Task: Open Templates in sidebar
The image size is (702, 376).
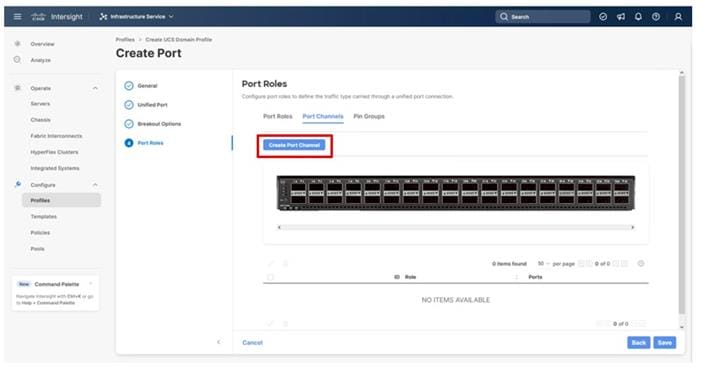Action: pyautogui.click(x=43, y=217)
